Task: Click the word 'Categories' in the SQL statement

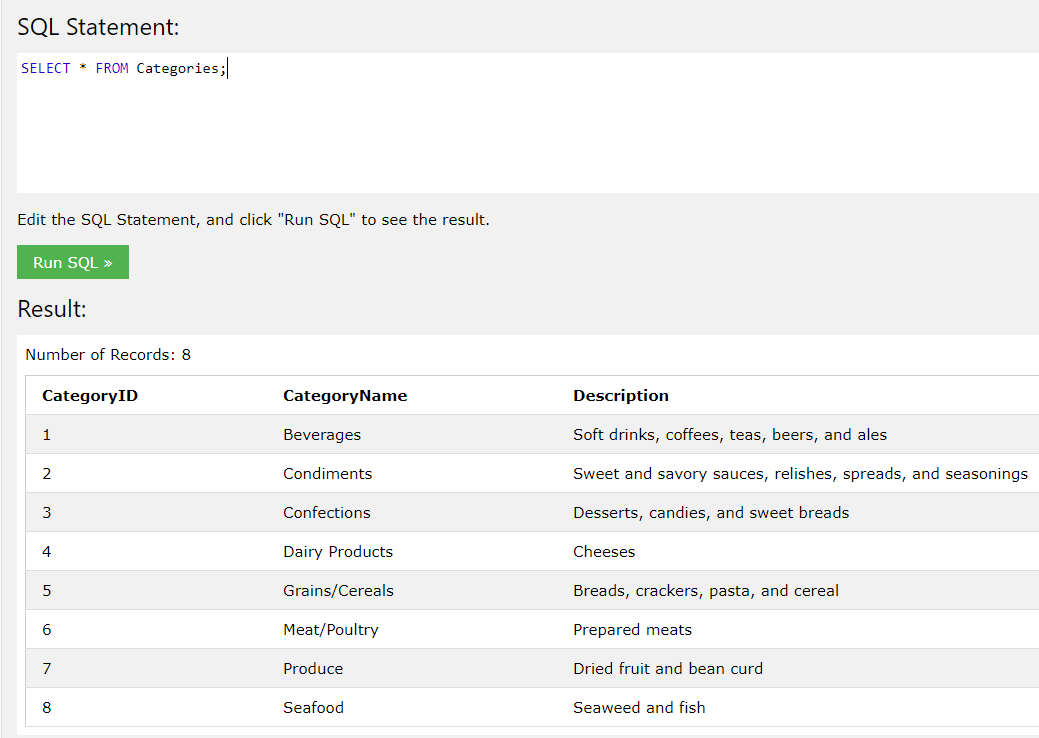Action: pyautogui.click(x=178, y=68)
